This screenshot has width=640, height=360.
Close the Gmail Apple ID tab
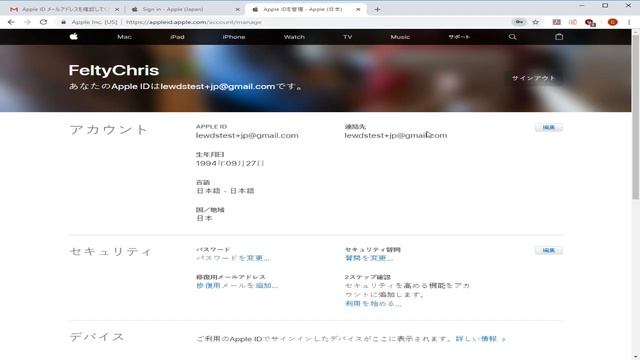tap(117, 9)
